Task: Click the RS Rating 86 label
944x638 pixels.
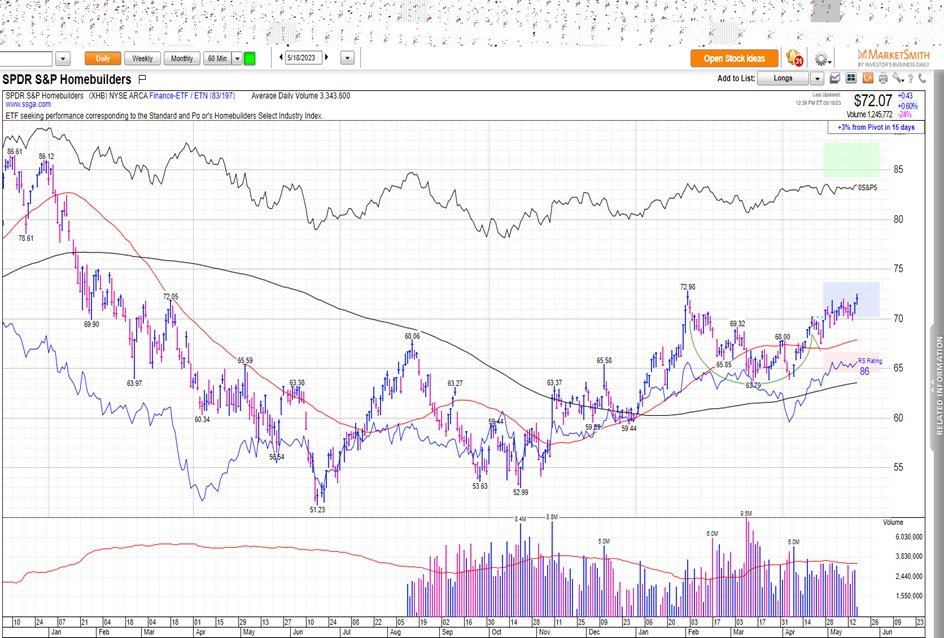Action: pos(869,365)
